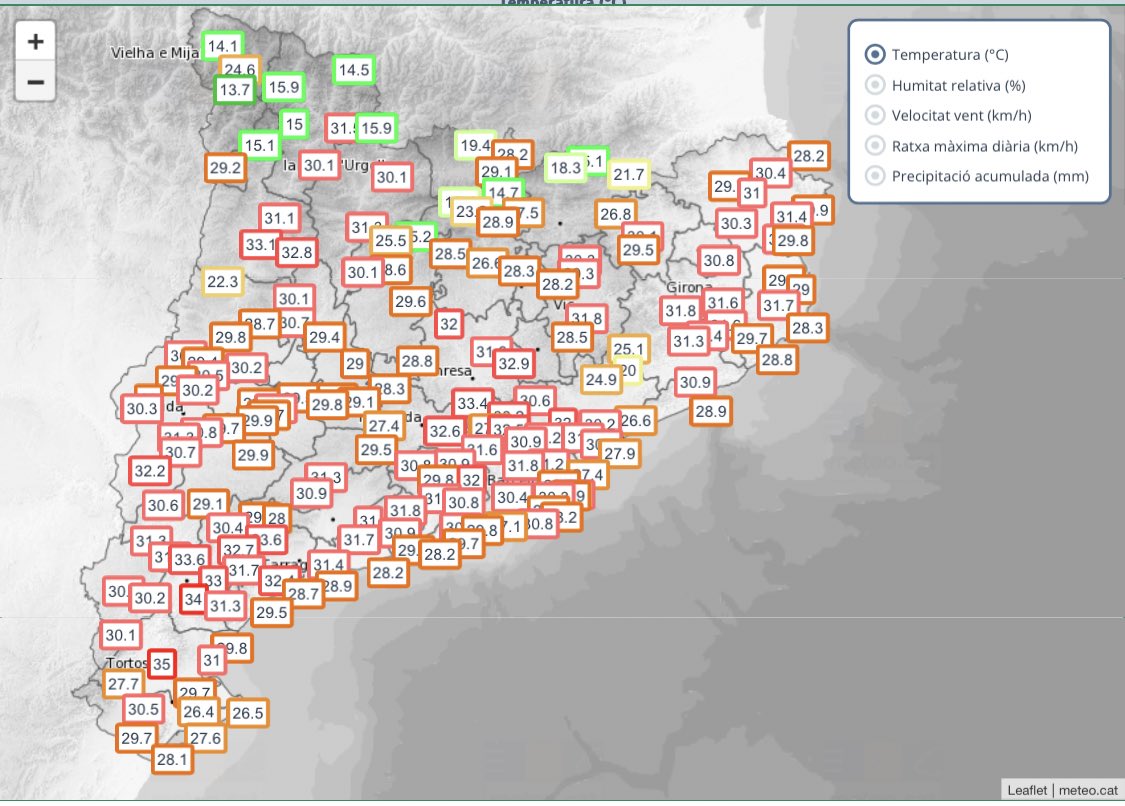Open the meteo.cat attribution link

tap(1088, 790)
